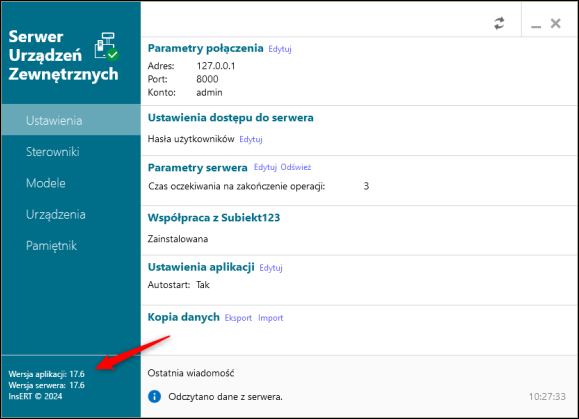Click Import under Kopia danych
The height and width of the screenshot is (419, 579).
pos(271,318)
